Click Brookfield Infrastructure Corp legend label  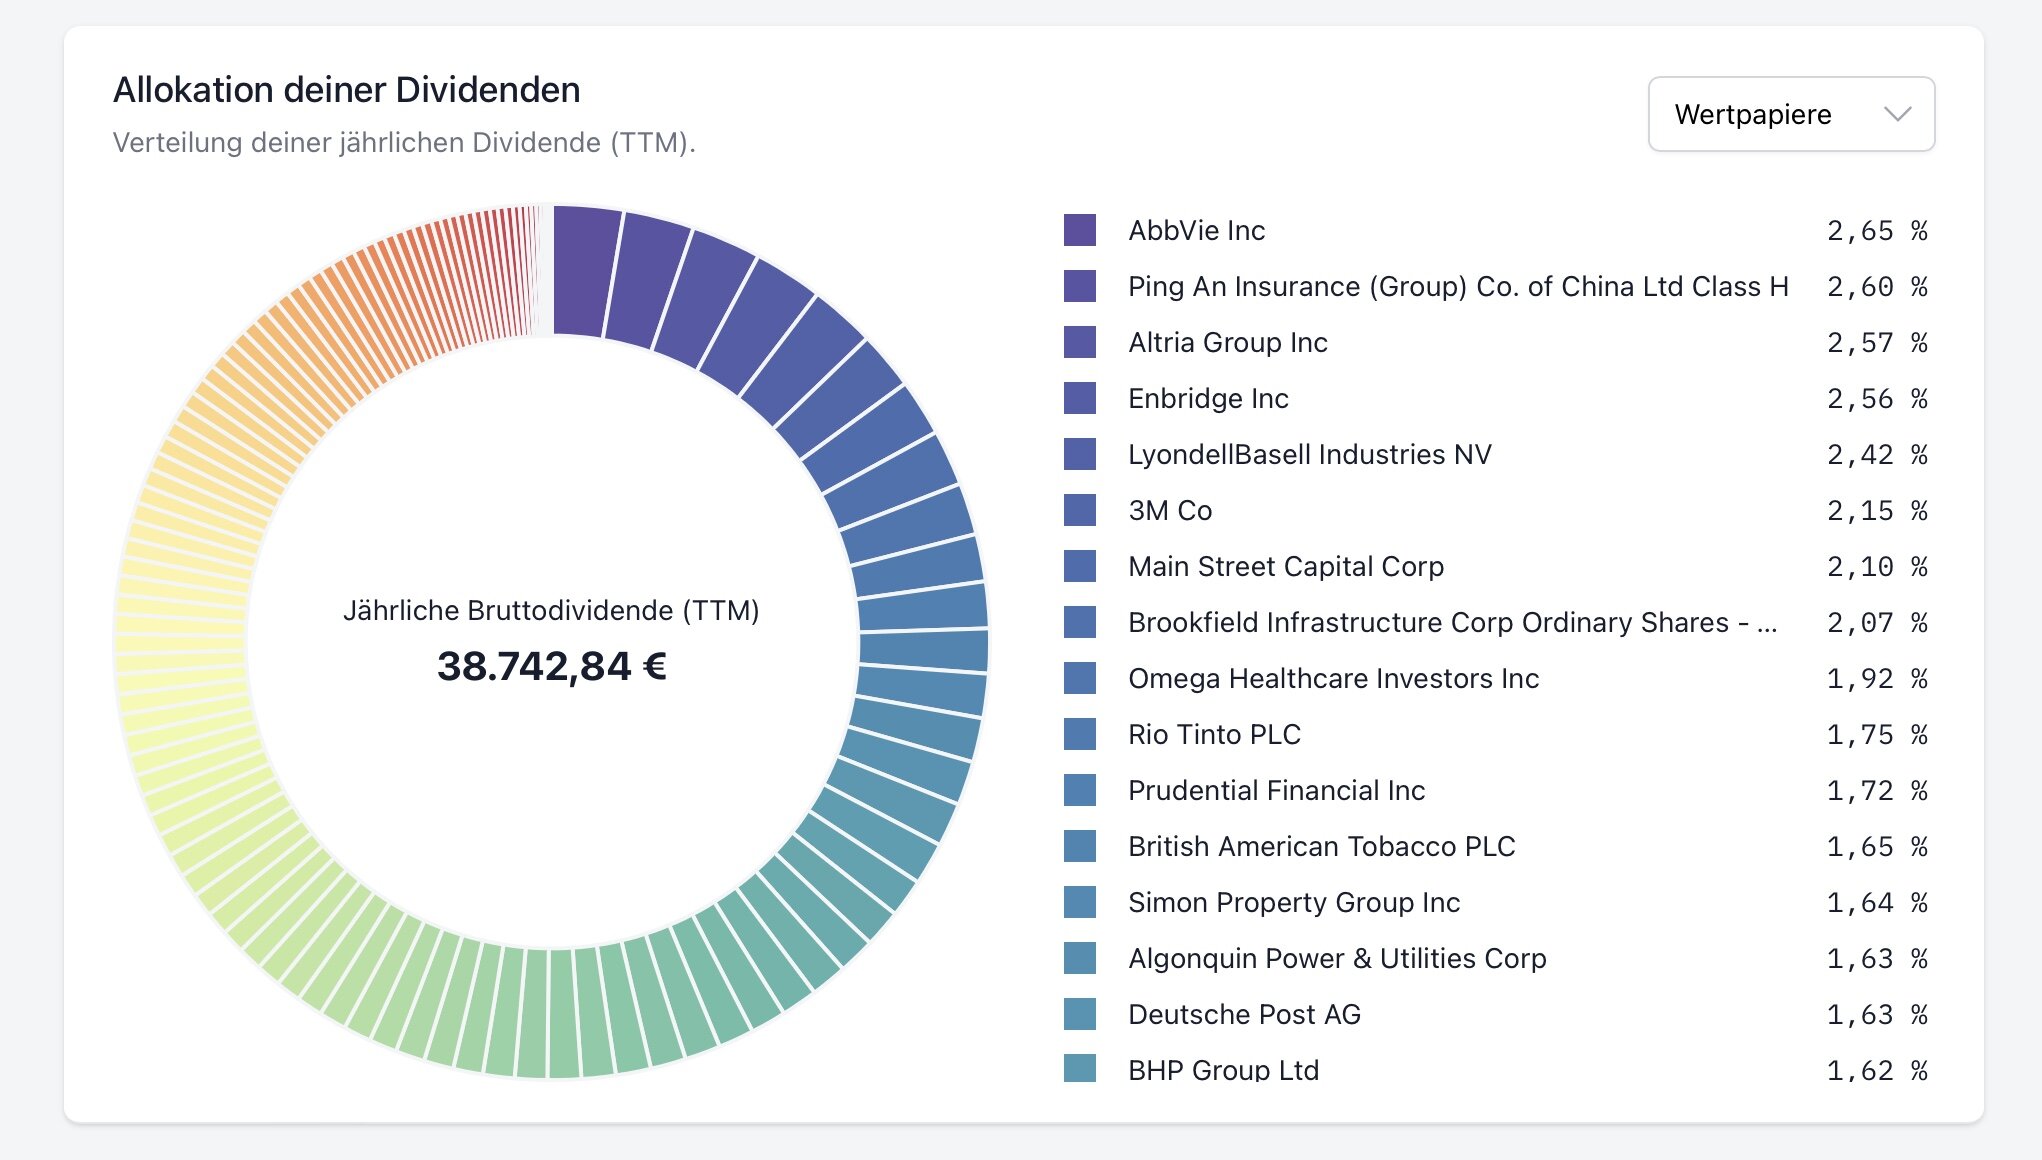(1451, 622)
